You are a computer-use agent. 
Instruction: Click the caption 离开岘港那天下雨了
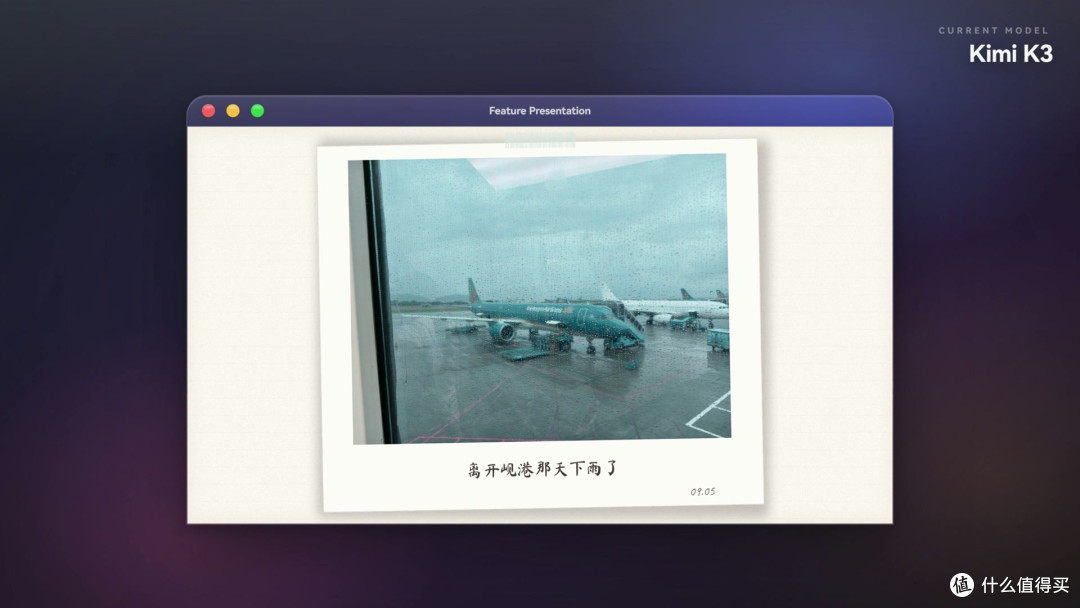point(543,469)
